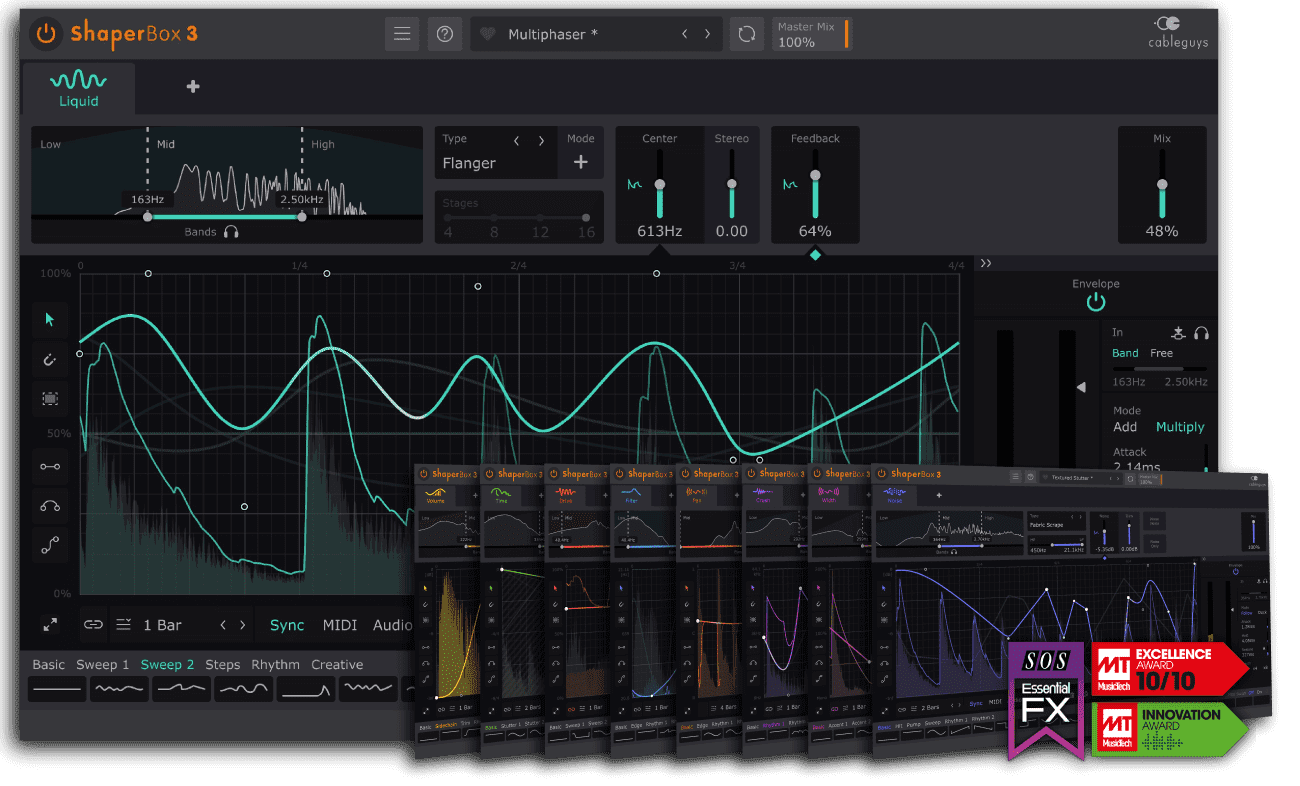Click the refresh randomize preset icon

pos(746,34)
